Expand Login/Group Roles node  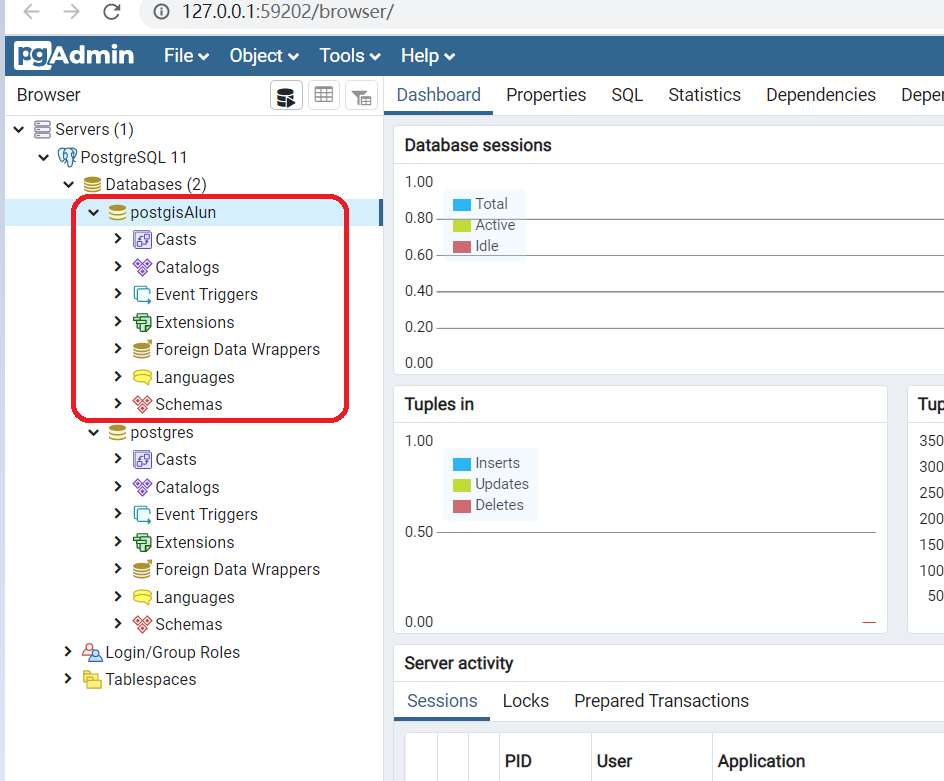point(68,652)
